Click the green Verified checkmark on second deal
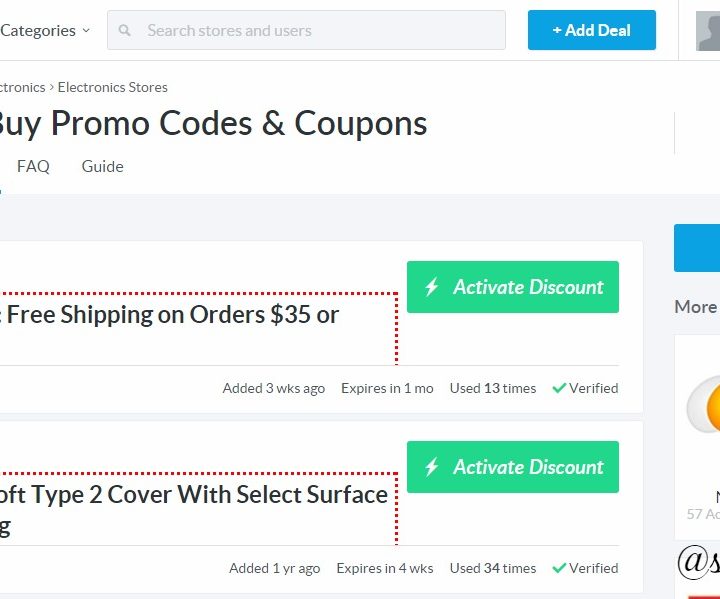The height and width of the screenshot is (599, 720). pos(559,568)
